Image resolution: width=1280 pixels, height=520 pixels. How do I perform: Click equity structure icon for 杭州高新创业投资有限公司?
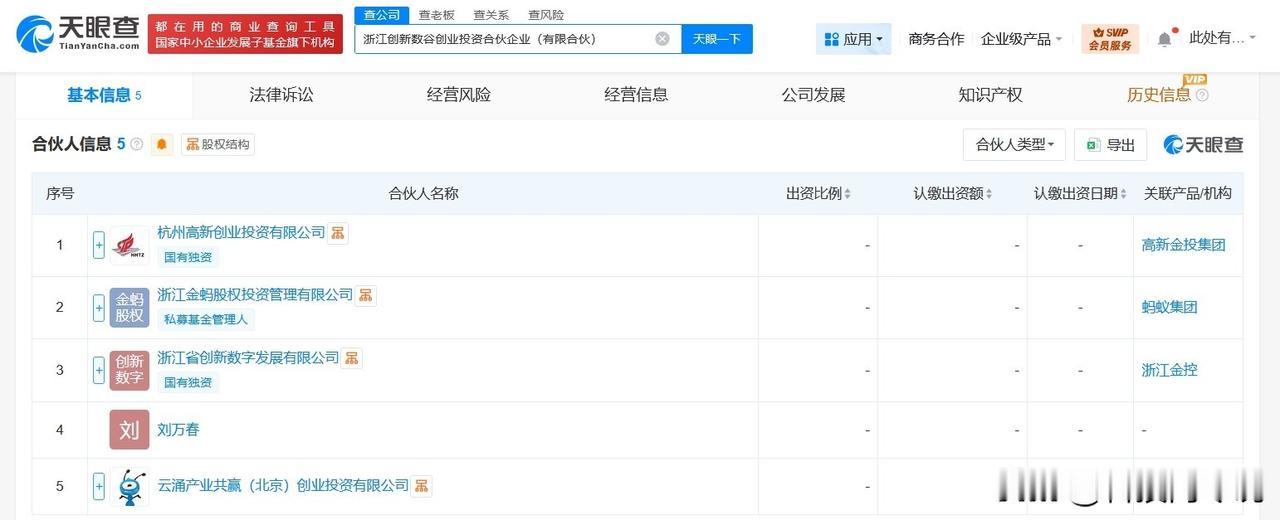pos(338,233)
